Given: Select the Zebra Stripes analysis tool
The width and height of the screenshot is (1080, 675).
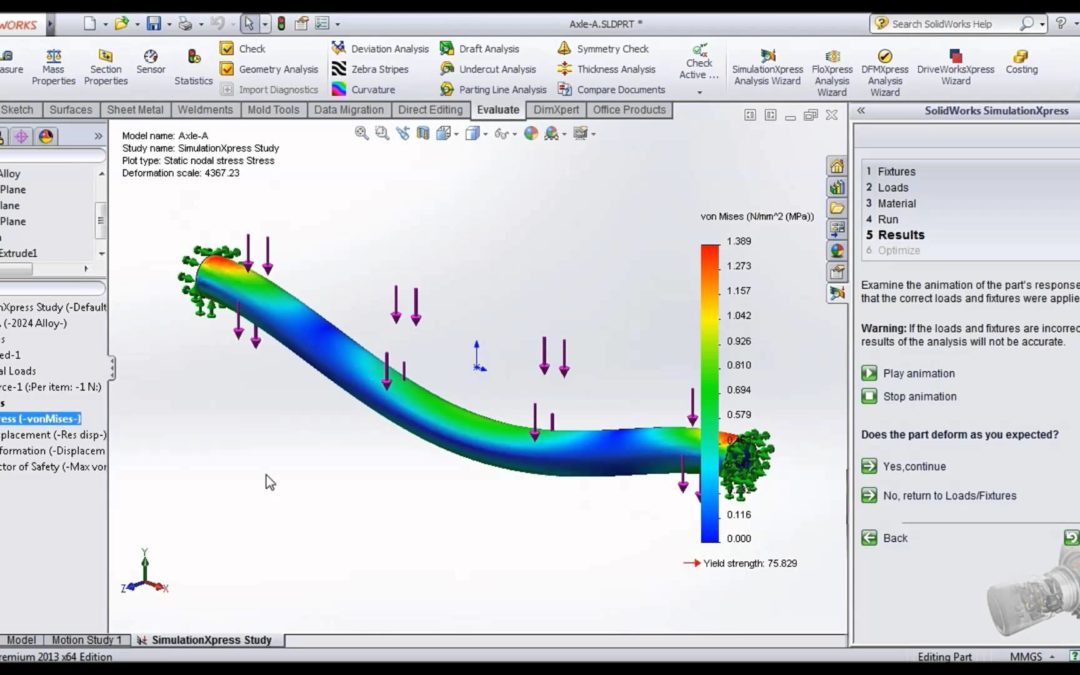Looking at the screenshot, I should [x=380, y=68].
